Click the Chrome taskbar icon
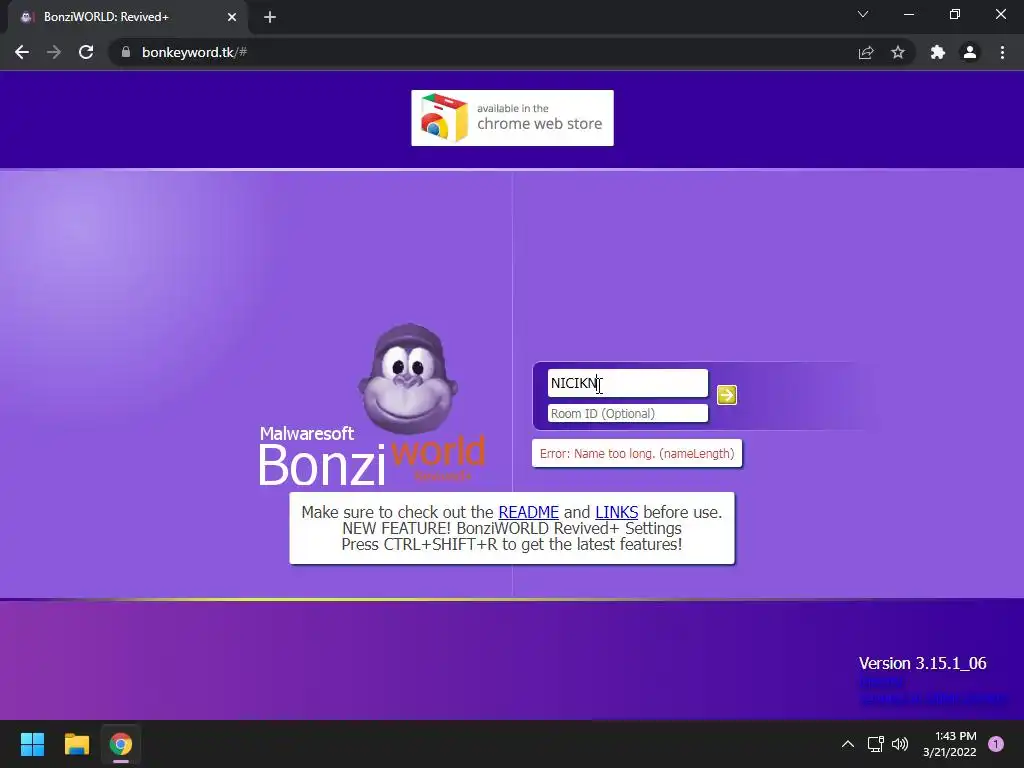 click(x=121, y=744)
